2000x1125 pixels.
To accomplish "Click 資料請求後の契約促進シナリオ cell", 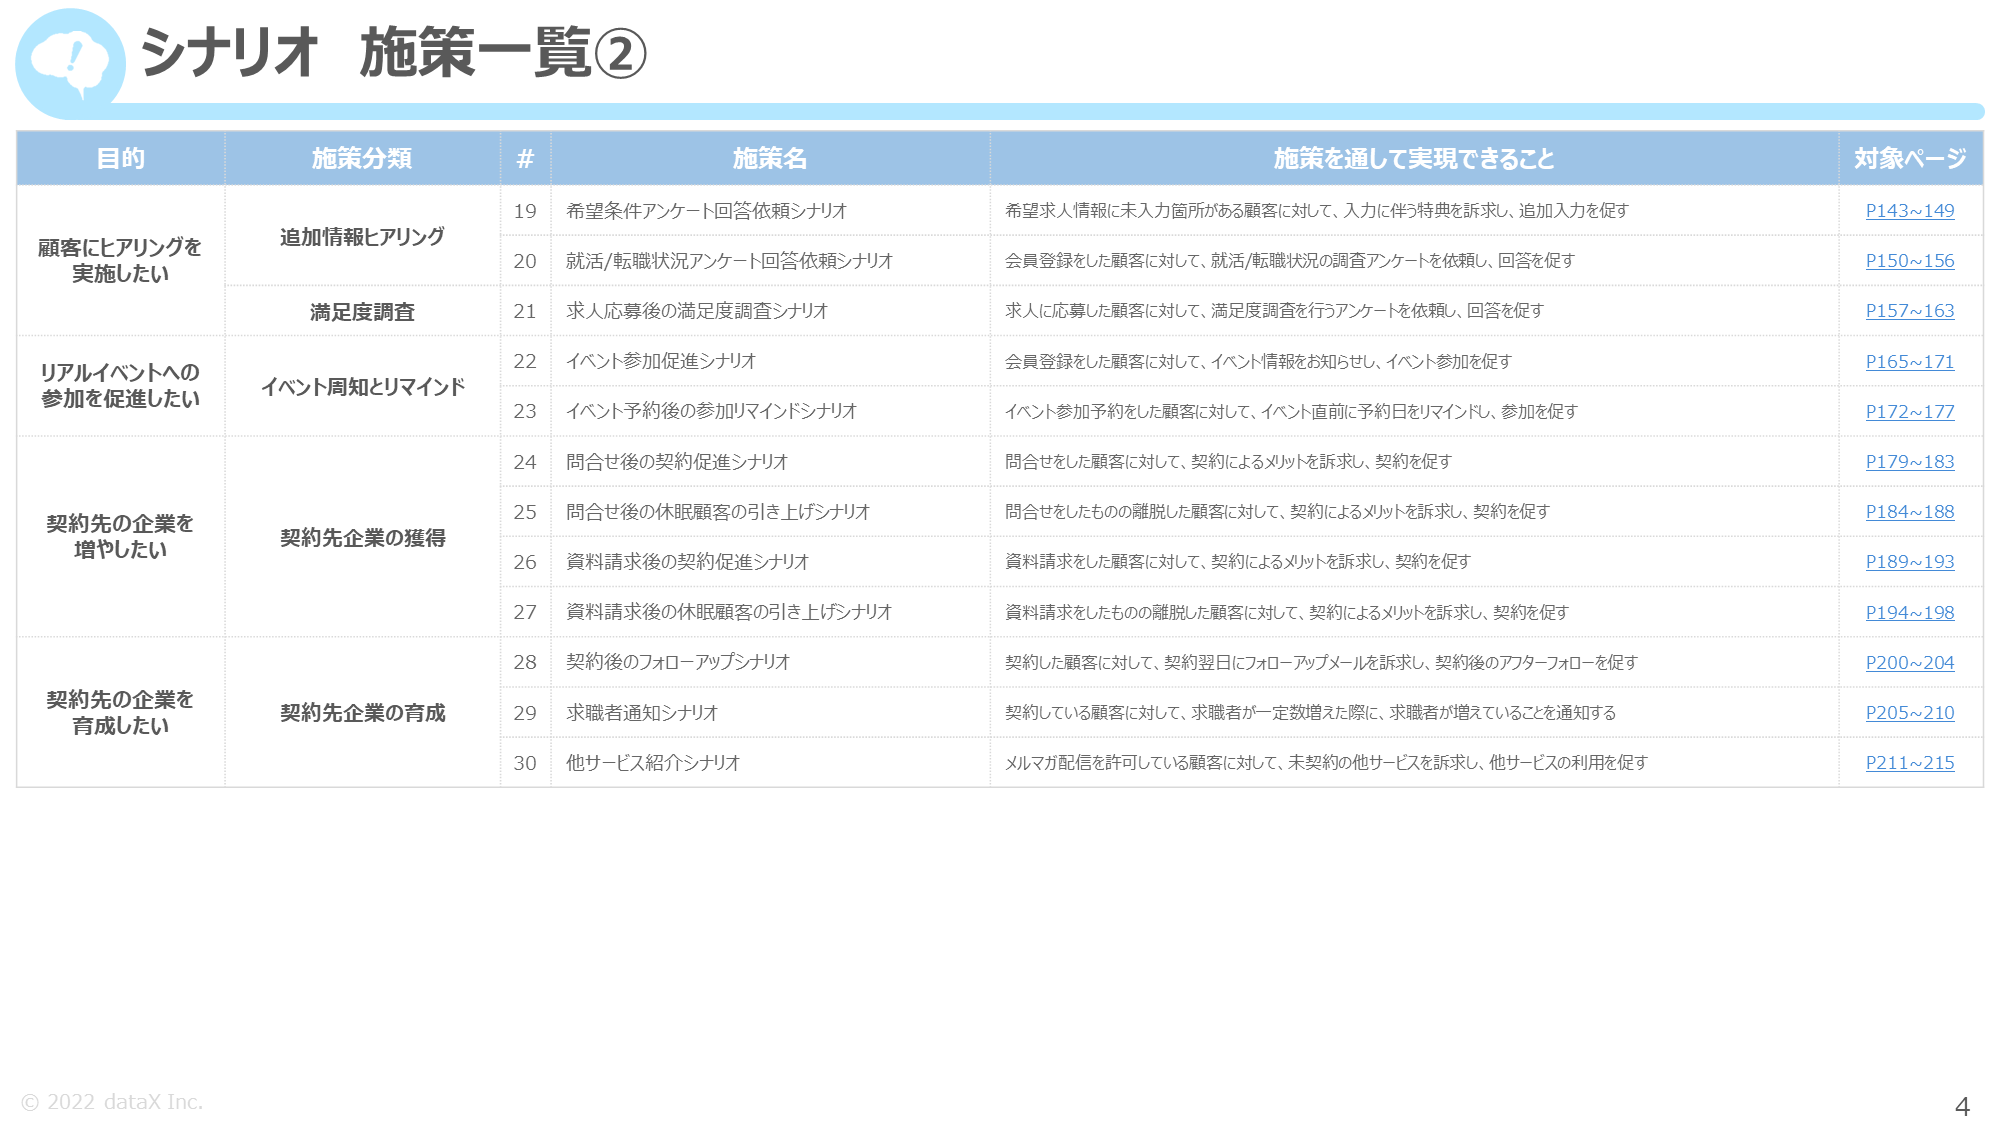I will [x=770, y=562].
